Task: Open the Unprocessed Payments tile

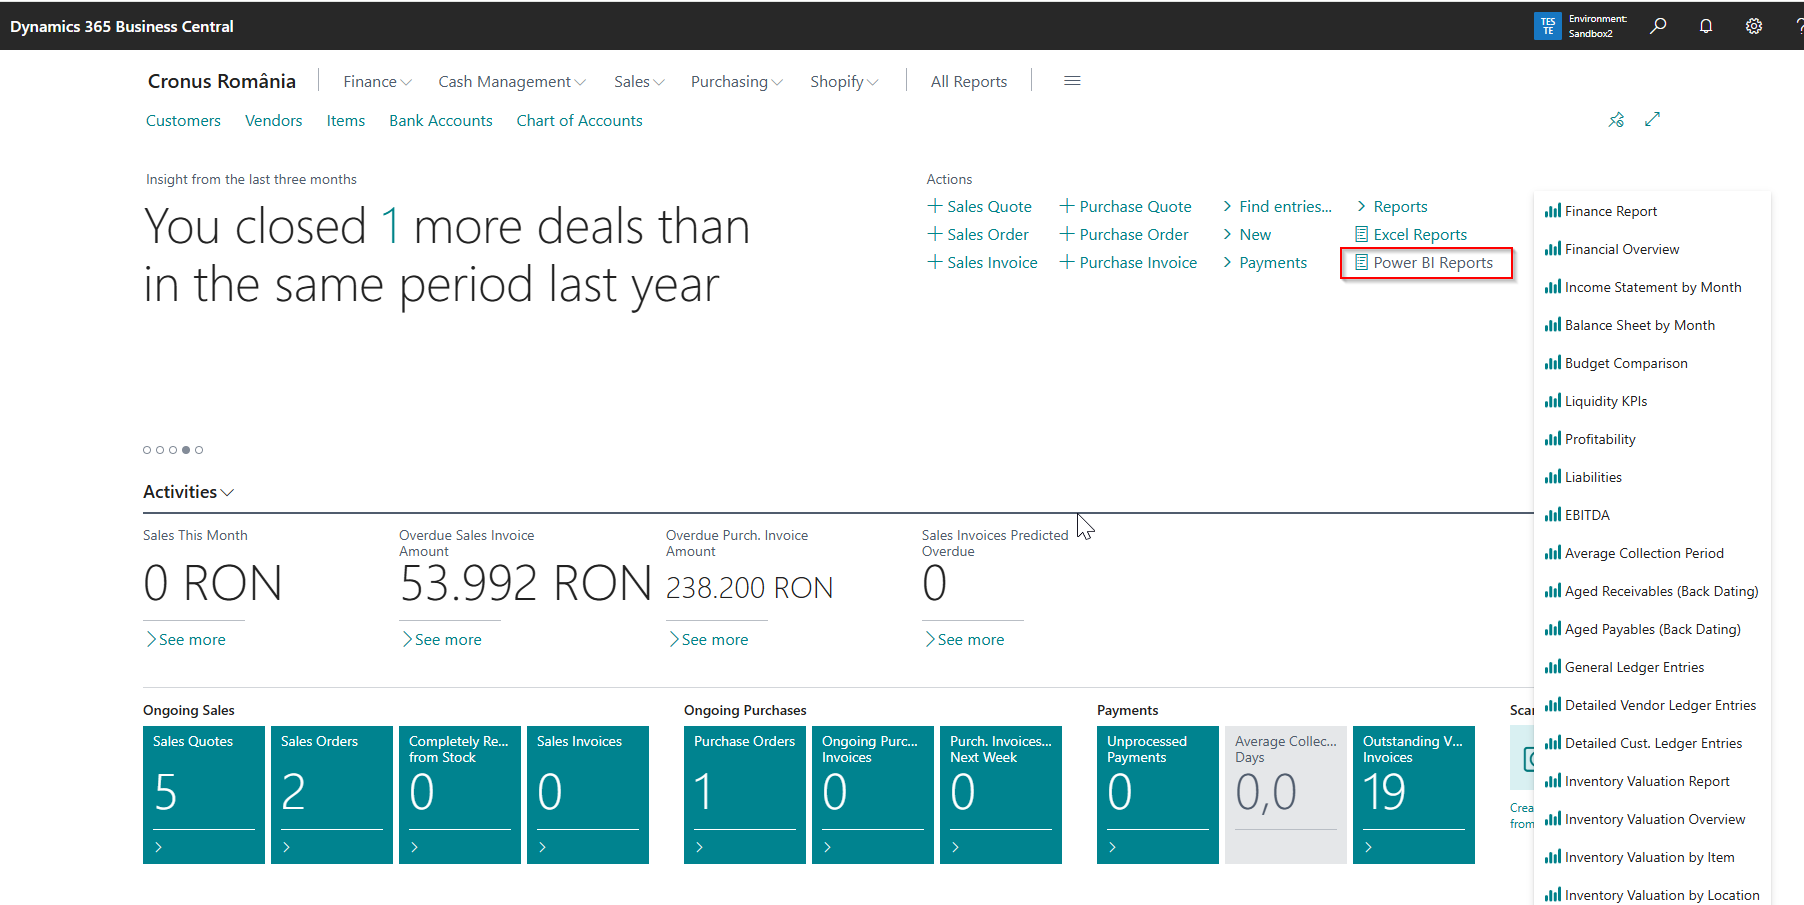Action: (1158, 795)
